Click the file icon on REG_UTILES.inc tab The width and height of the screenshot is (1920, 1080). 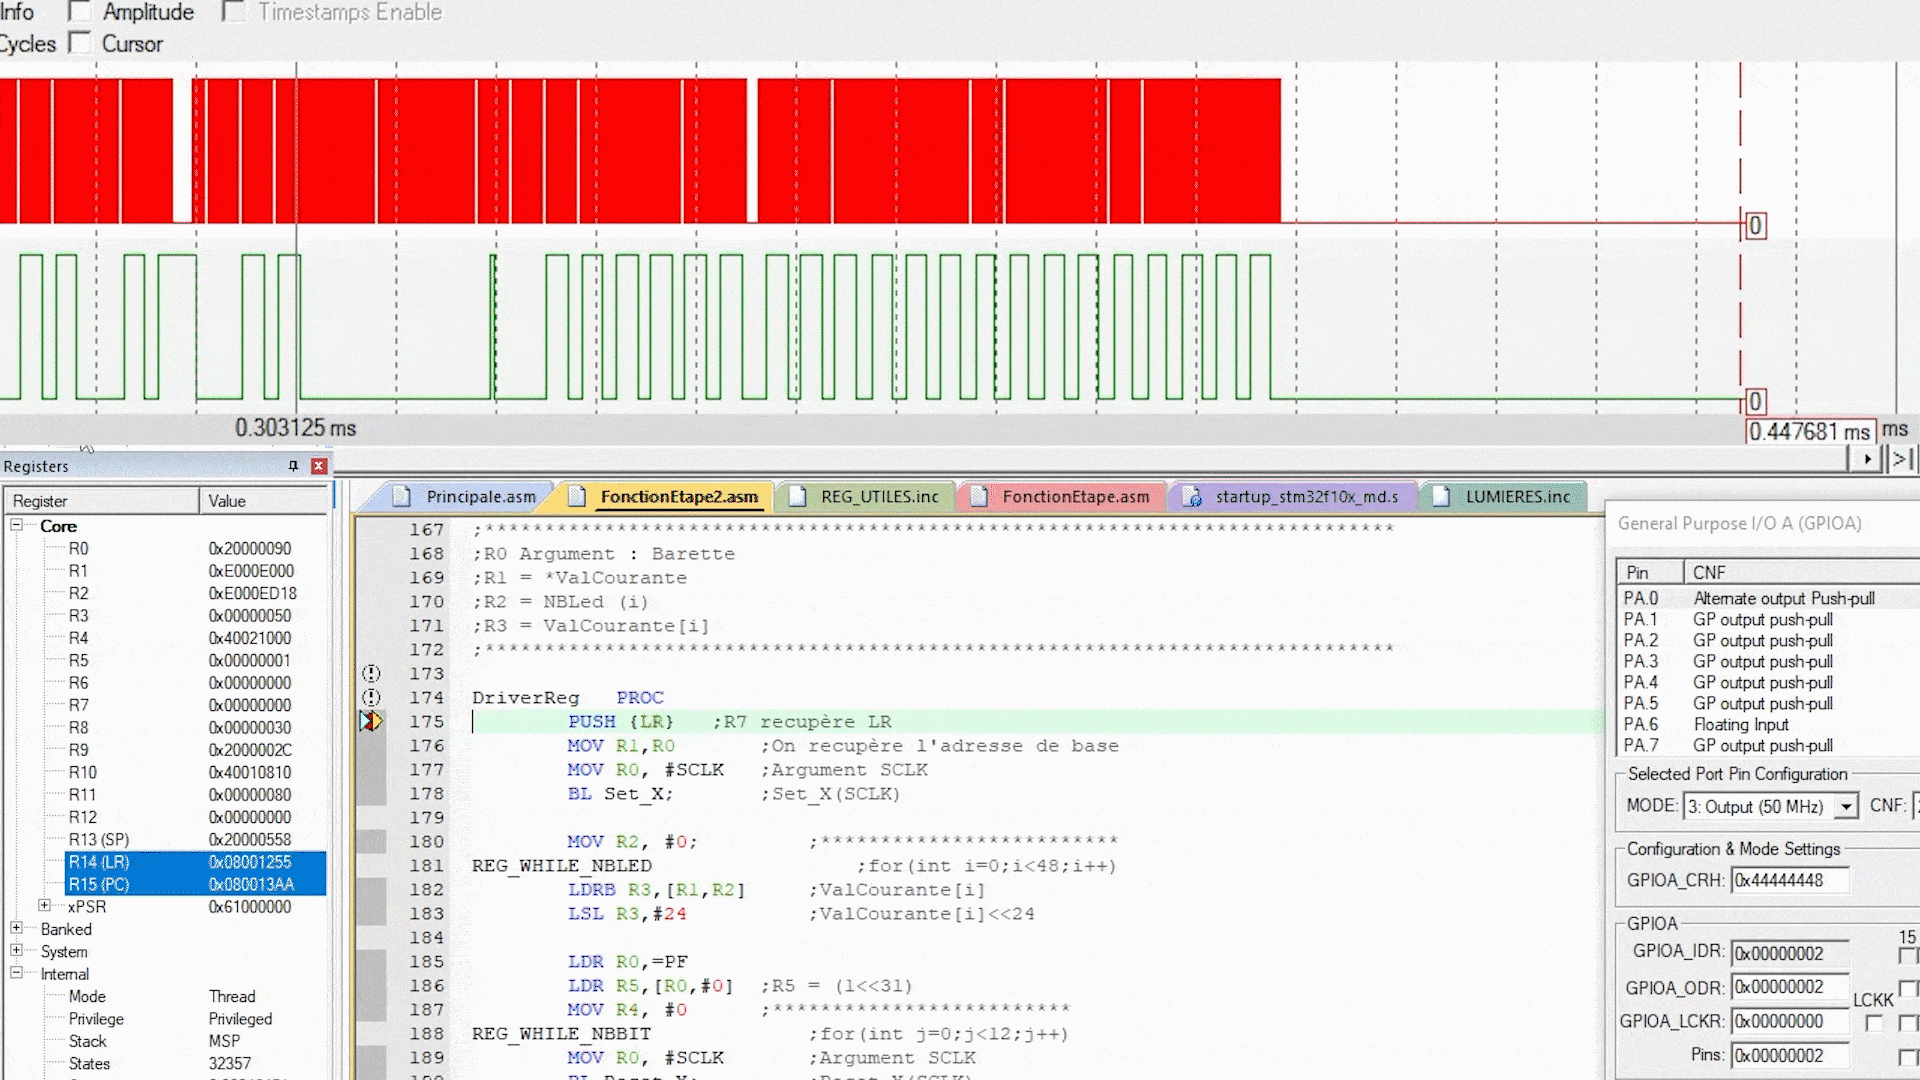[x=797, y=496]
